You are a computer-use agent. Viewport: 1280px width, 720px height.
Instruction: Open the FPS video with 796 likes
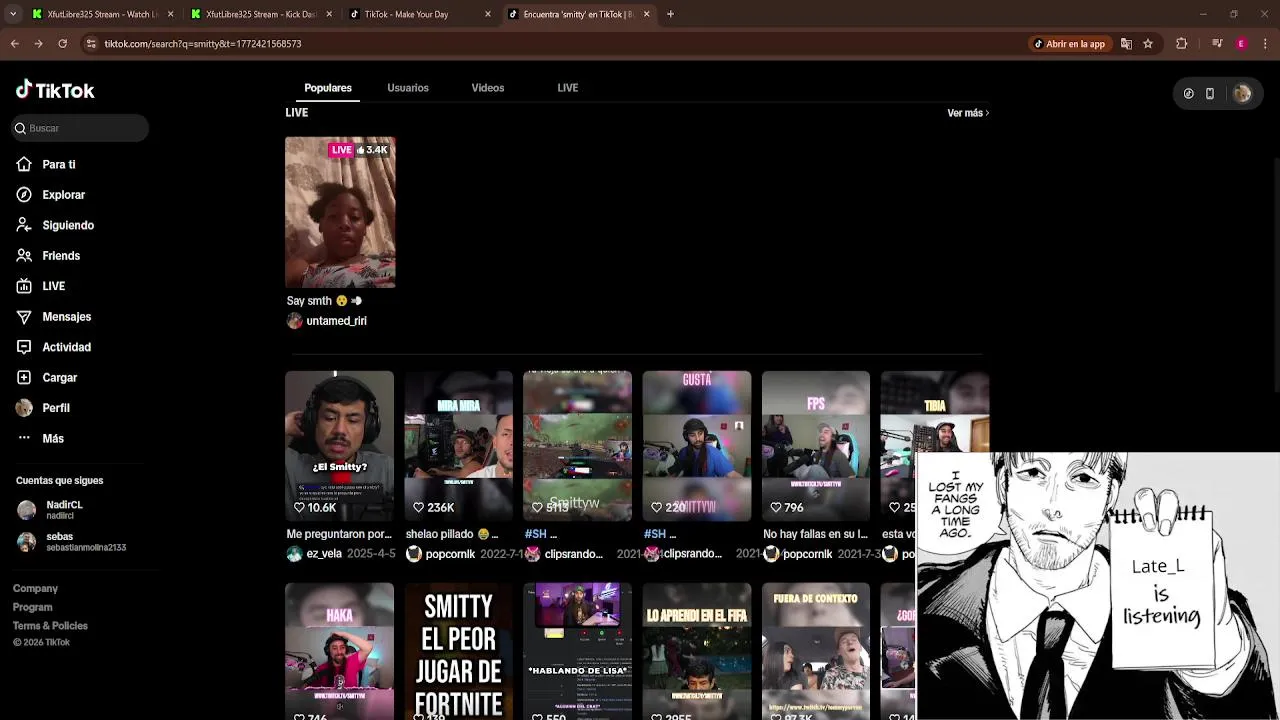pos(816,446)
